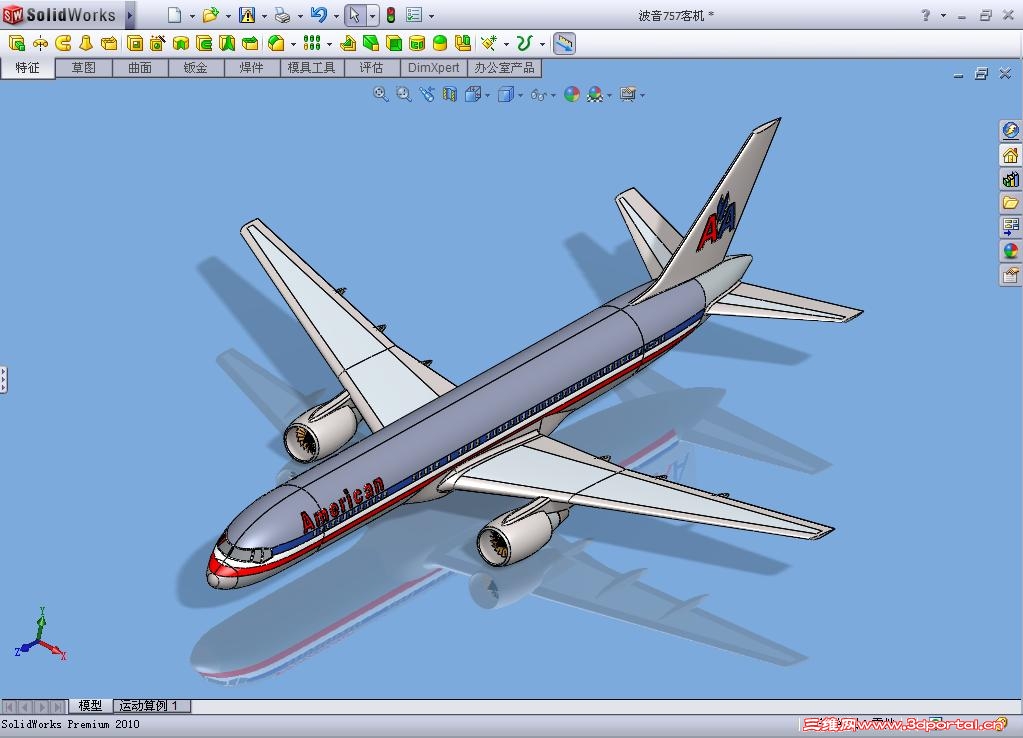Click the Boundary Cut feature icon
Viewport: 1023px width, 738px height.
(x=250, y=44)
